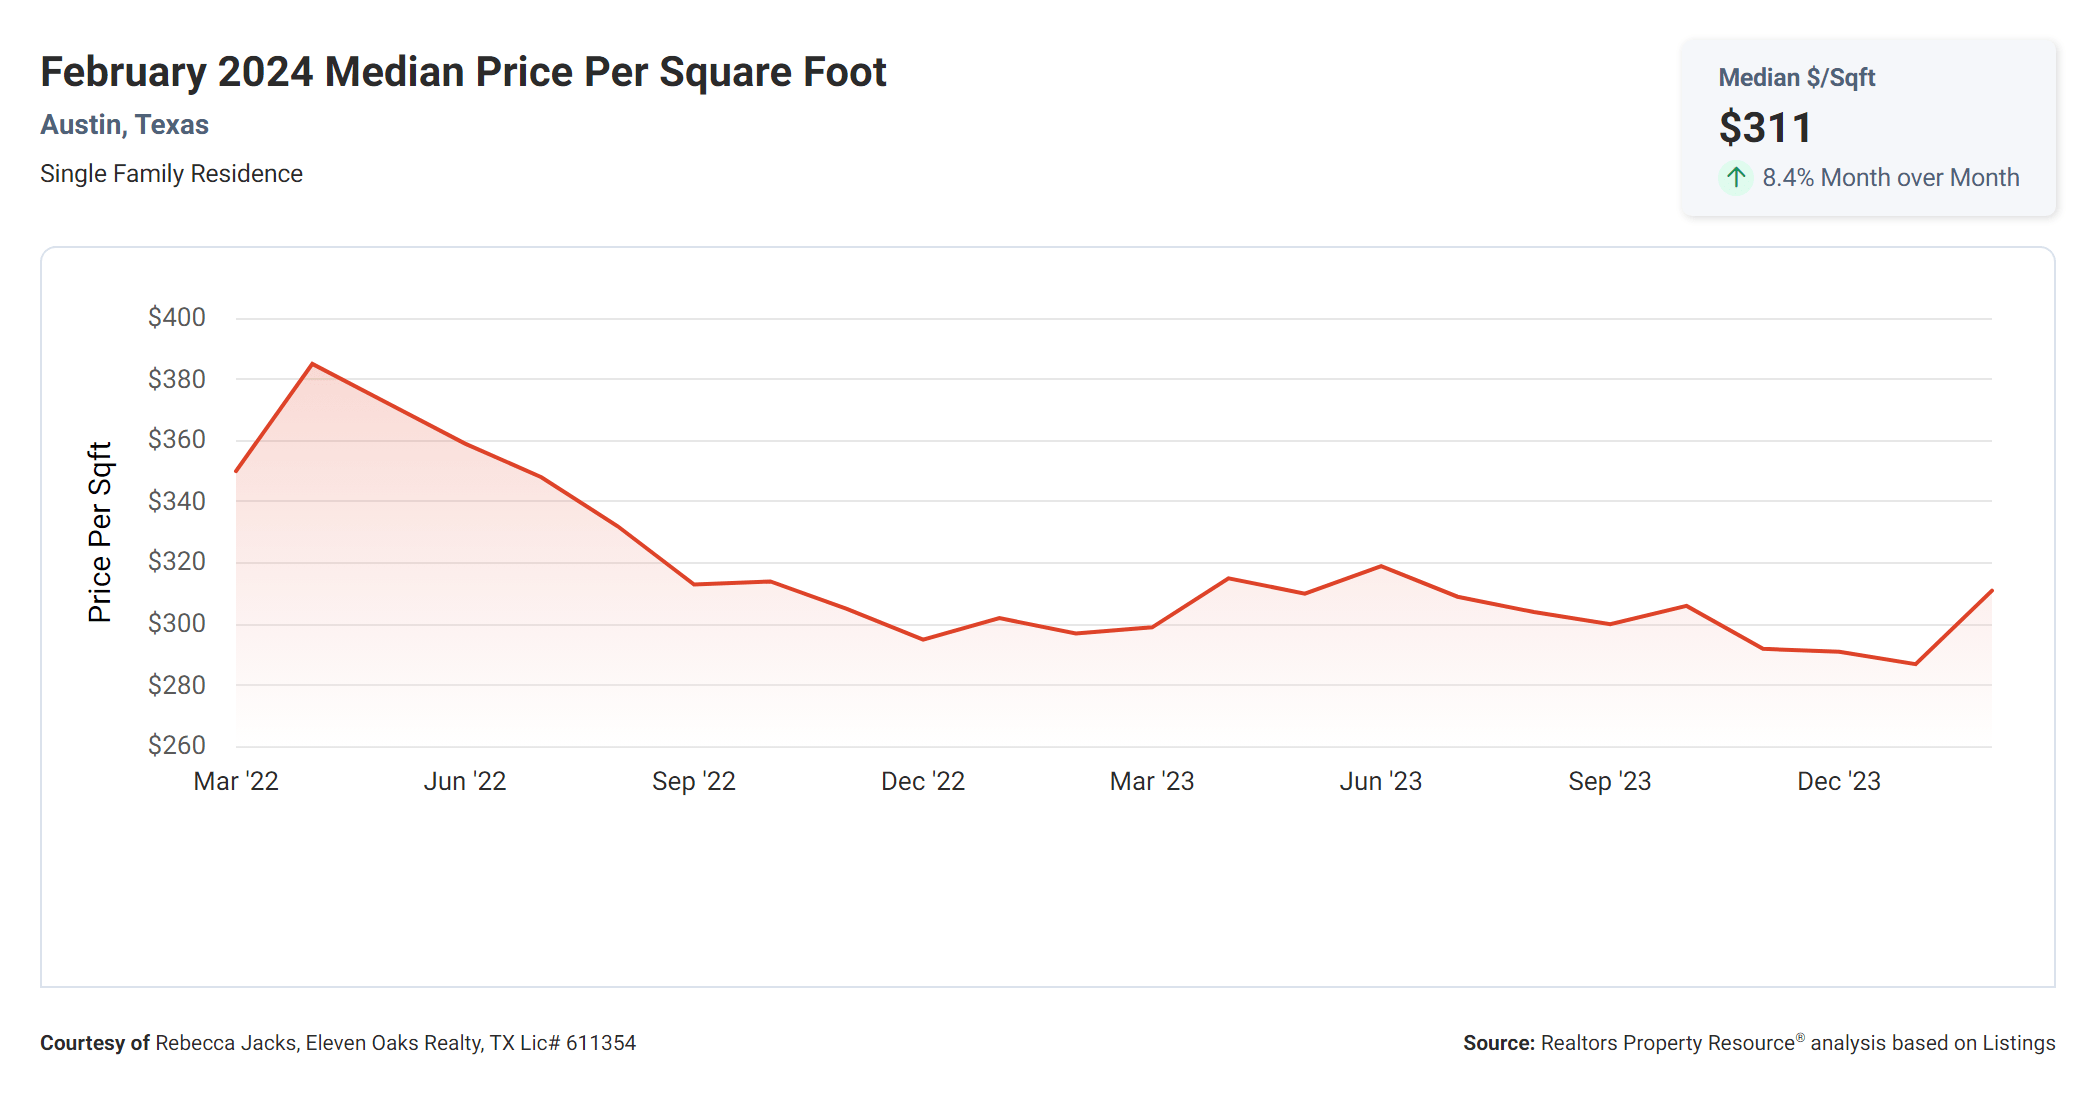Click the Mar '23 x-axis label
2096x1100 pixels.
pos(1152,781)
